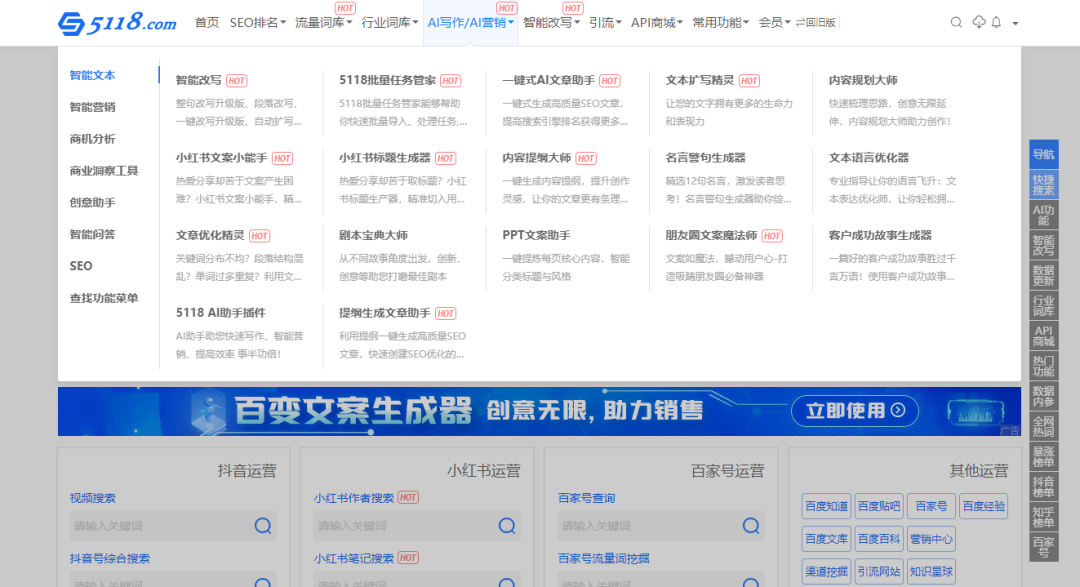Image resolution: width=1080 pixels, height=587 pixels.
Task: Open the notification bell icon
Action: click(x=997, y=23)
